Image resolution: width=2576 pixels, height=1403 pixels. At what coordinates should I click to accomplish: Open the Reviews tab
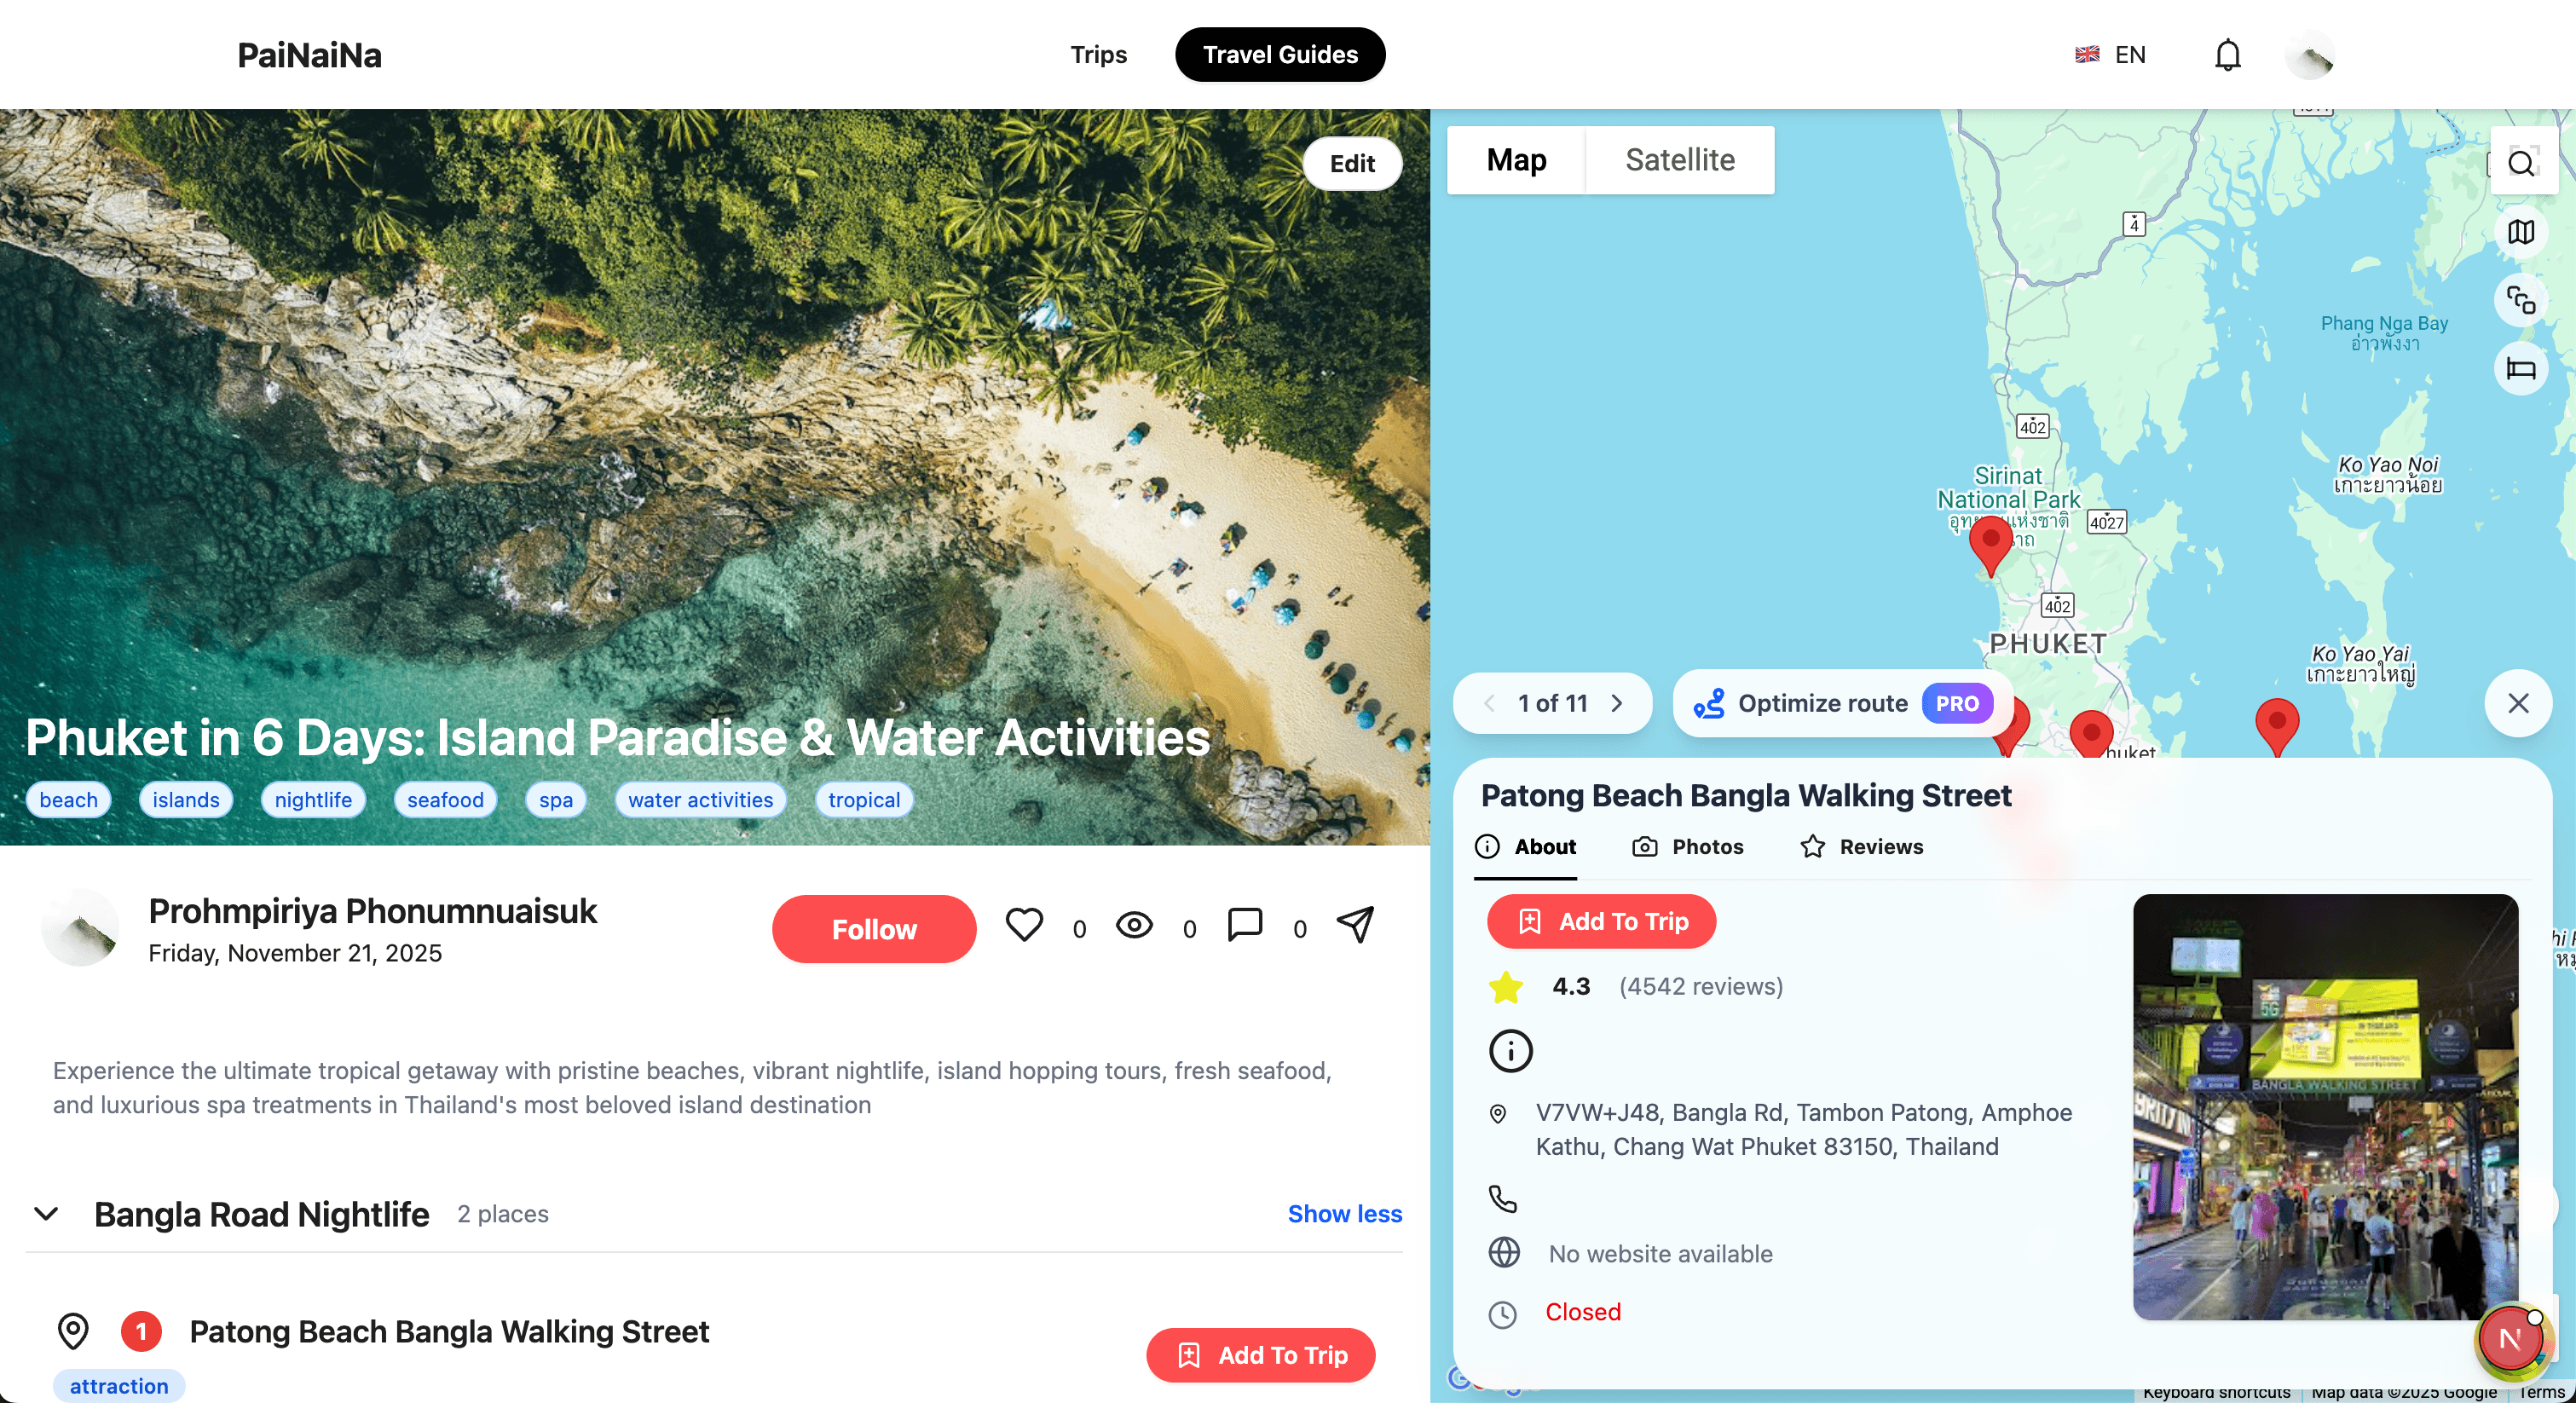1862,847
